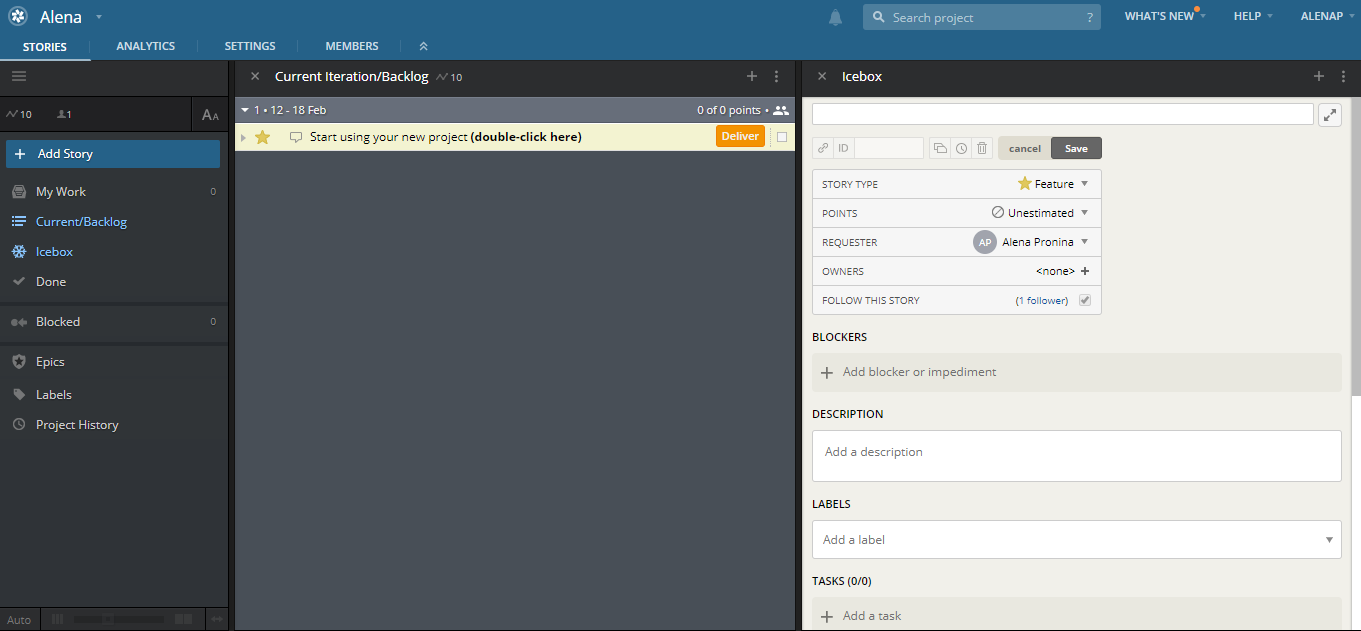
Task: Open the Alena project switcher dropdown
Action: (98, 17)
